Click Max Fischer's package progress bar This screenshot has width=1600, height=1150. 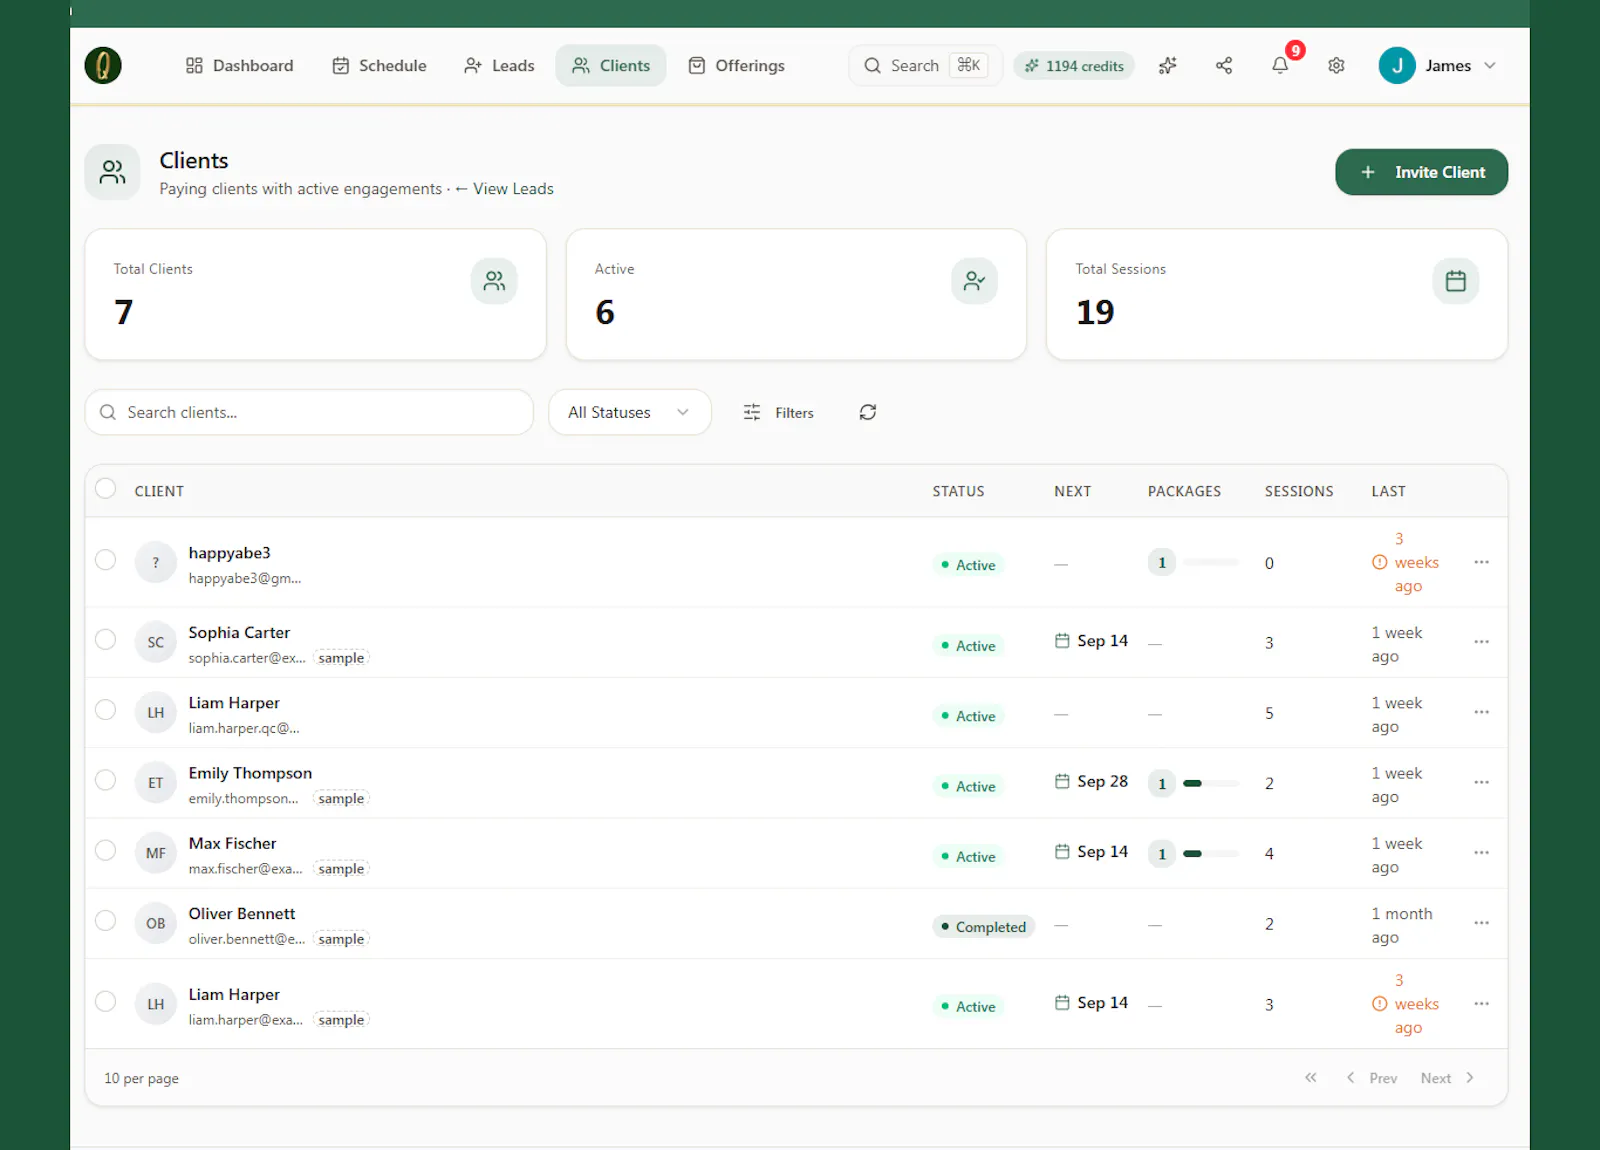[x=1211, y=854]
